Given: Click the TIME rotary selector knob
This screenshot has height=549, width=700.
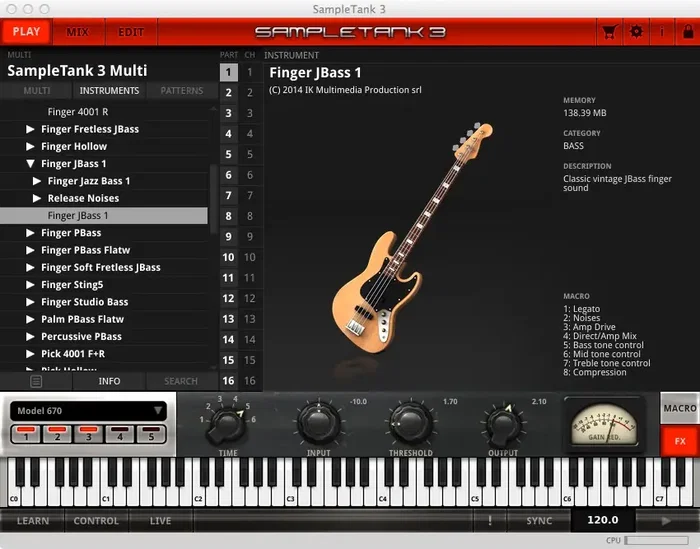Looking at the screenshot, I should tap(226, 423).
